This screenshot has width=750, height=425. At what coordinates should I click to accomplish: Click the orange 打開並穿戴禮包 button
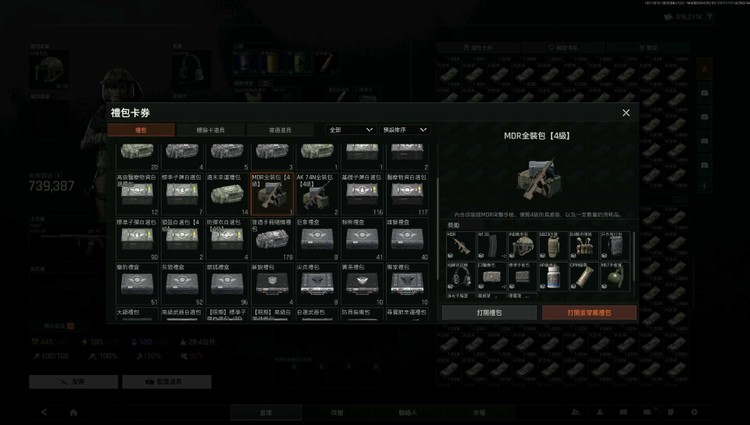tap(589, 313)
